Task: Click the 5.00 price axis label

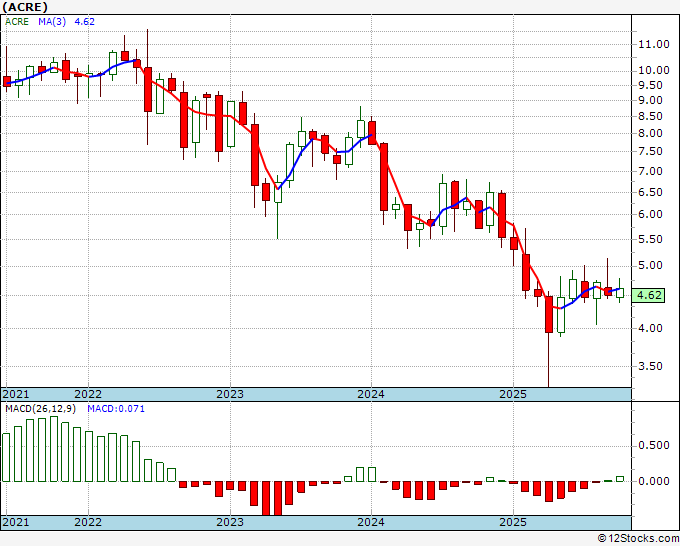Action: (x=650, y=265)
